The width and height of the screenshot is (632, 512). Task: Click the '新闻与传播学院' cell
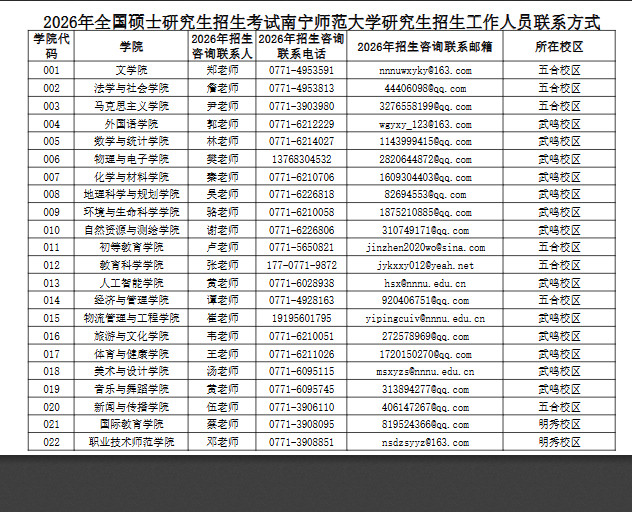(131, 407)
